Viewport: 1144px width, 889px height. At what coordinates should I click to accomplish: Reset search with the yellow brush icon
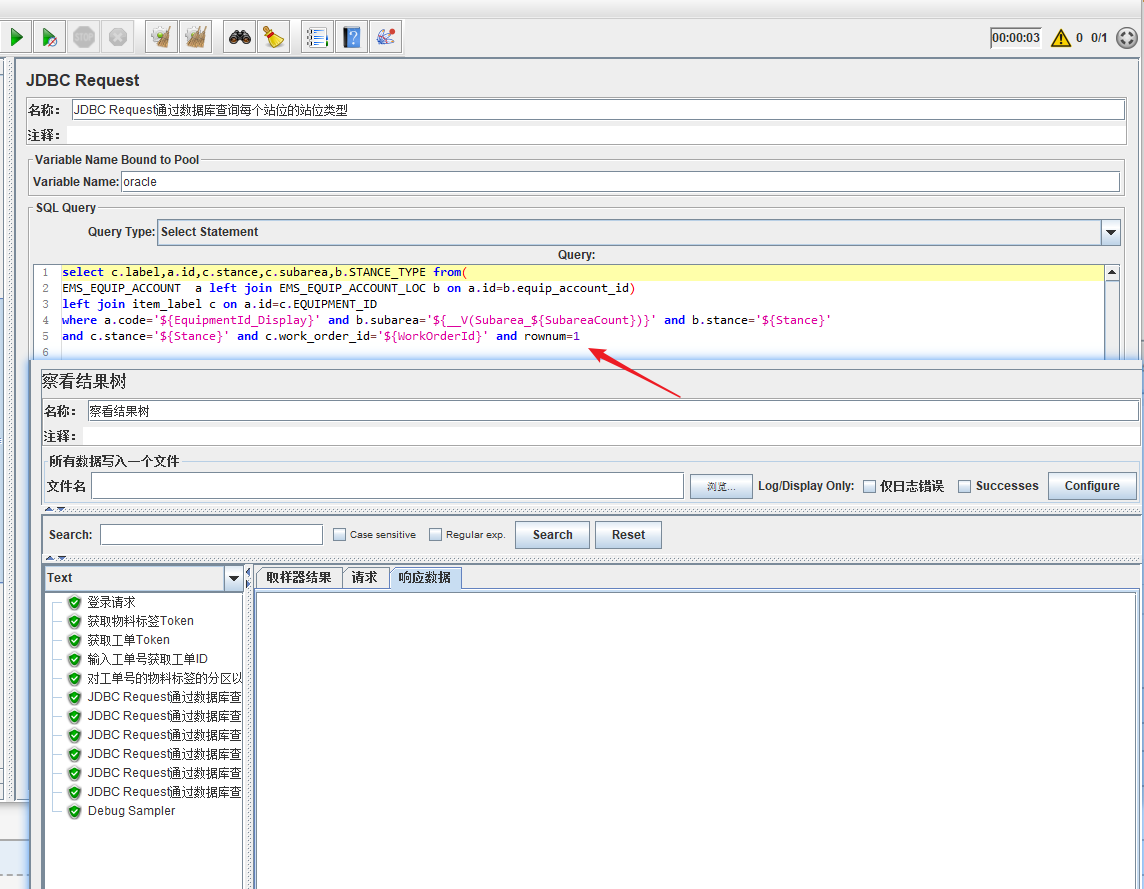point(274,36)
